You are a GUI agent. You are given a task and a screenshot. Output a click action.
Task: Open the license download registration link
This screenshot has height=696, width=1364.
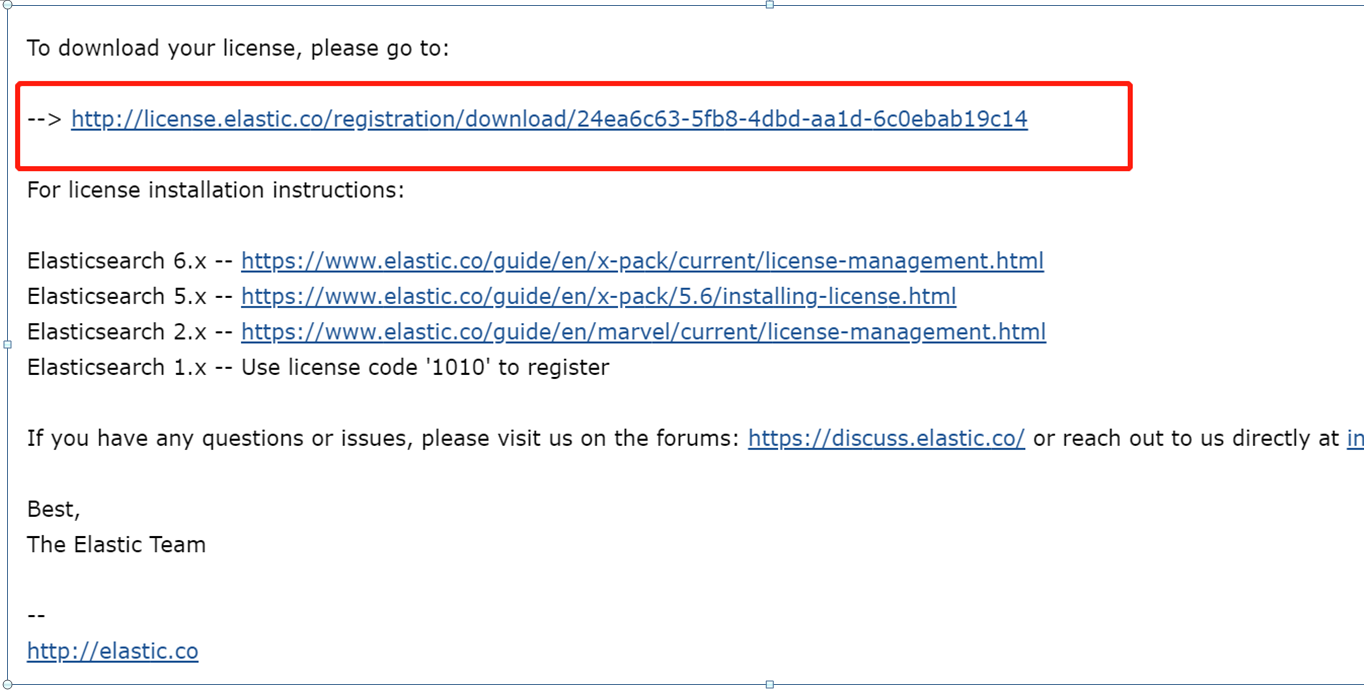pyautogui.click(x=549, y=119)
